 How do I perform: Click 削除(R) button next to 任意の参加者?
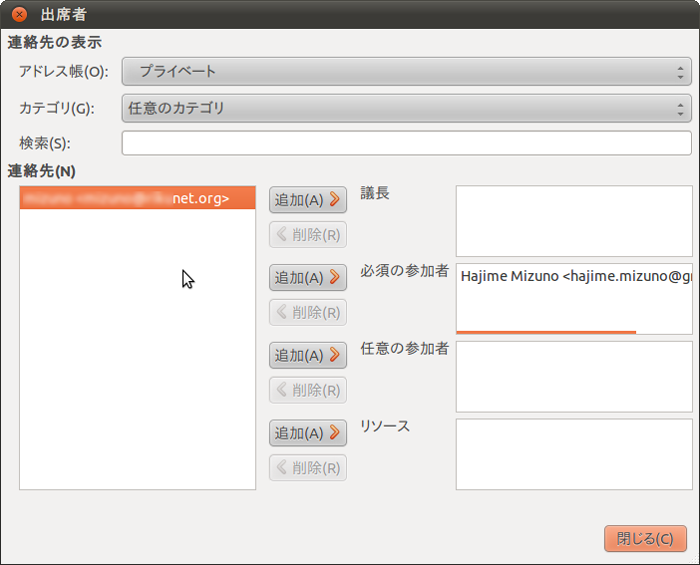point(308,390)
